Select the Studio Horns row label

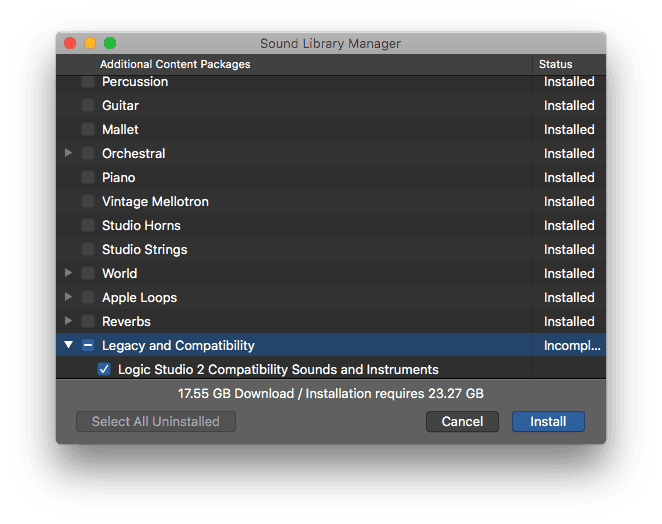pos(141,225)
